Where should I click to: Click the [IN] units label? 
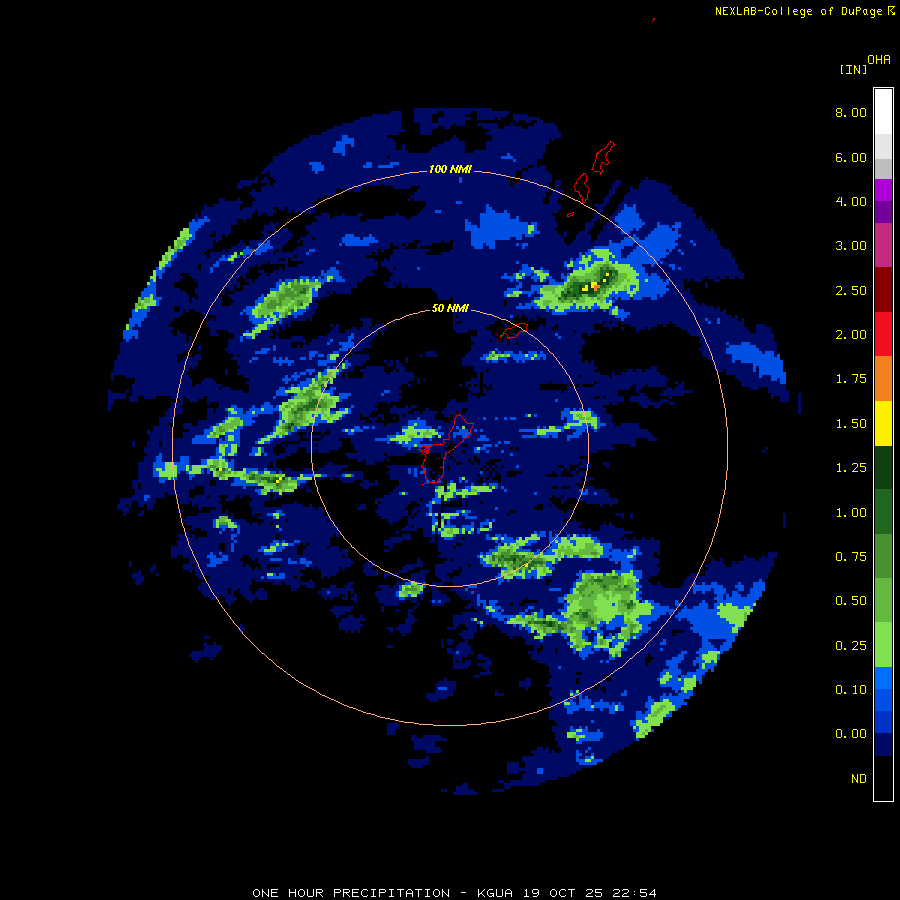pos(853,69)
